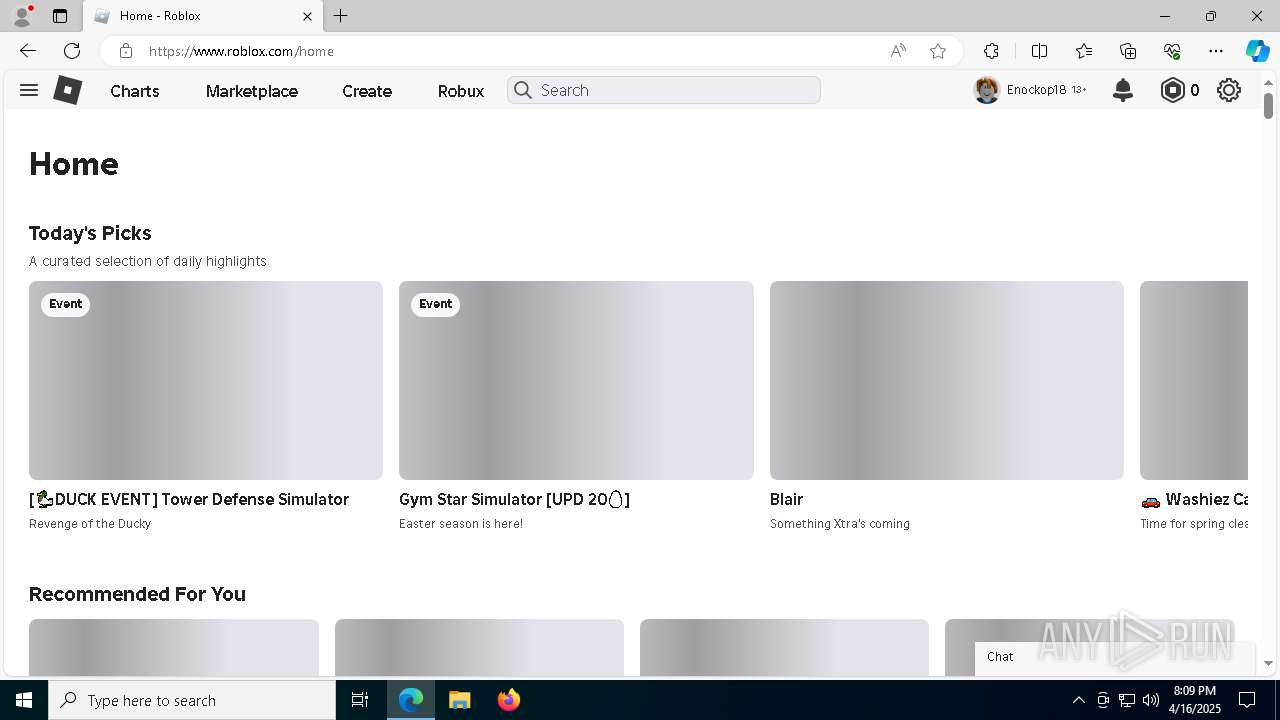Open the Robux page
This screenshot has height=720, width=1280.
pyautogui.click(x=461, y=91)
